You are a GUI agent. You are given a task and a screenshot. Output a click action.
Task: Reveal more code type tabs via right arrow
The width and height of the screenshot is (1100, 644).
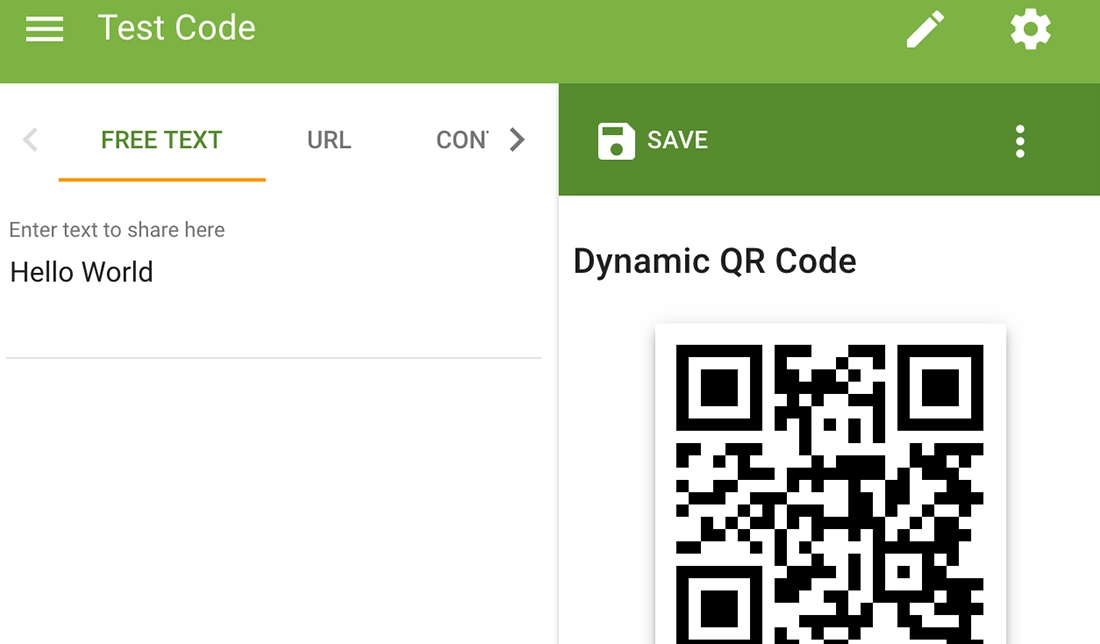coord(518,140)
